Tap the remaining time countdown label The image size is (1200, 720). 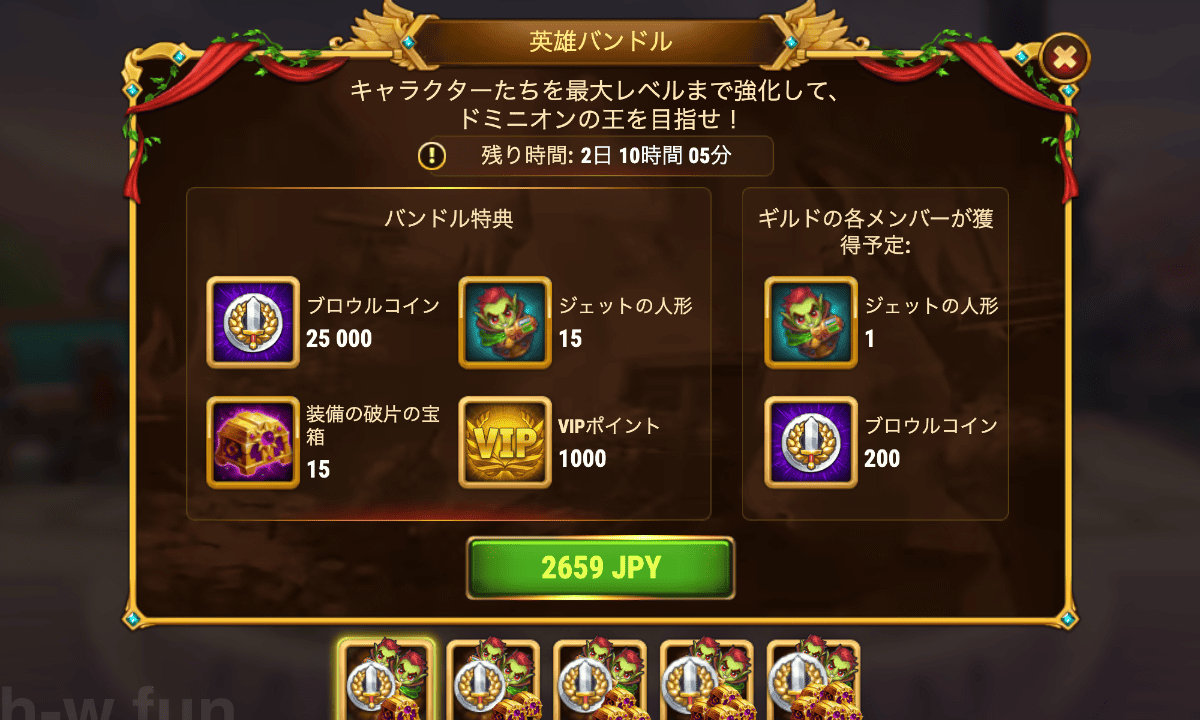(x=606, y=157)
